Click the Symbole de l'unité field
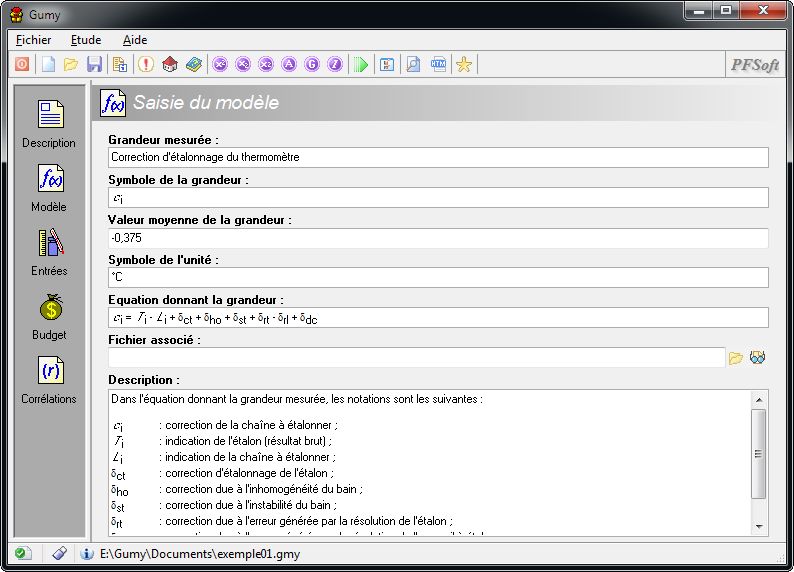Image resolution: width=794 pixels, height=572 pixels. click(438, 277)
